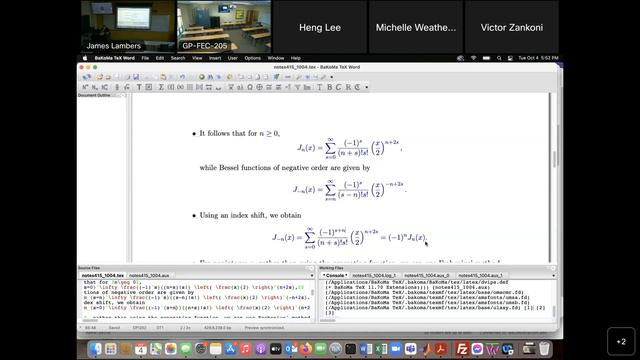The image size is (640, 360).
Task: Click the blackboard R font icon
Action: 348,87
